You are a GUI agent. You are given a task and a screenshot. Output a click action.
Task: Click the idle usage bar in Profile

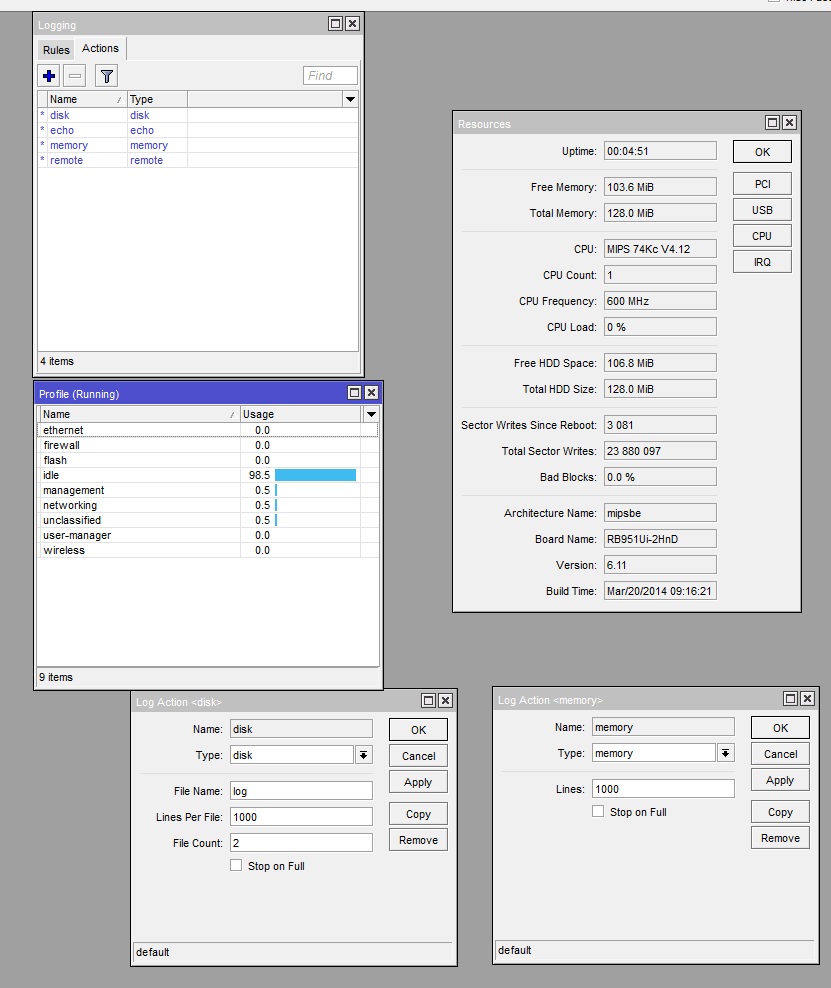coord(315,475)
